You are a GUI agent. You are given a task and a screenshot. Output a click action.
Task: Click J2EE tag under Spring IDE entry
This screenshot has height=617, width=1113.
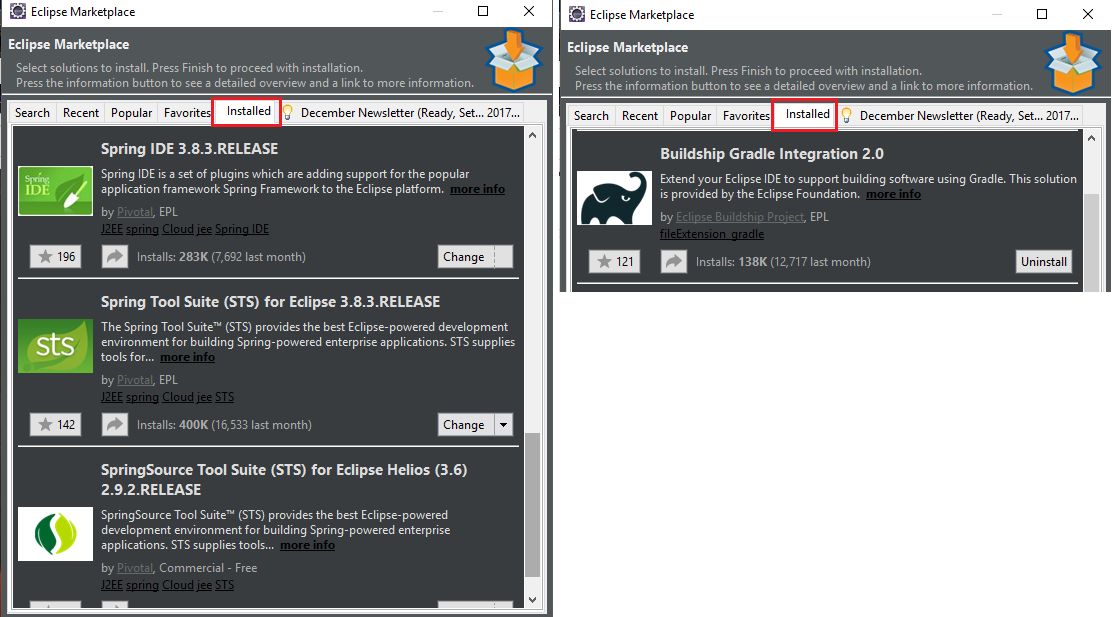point(111,229)
